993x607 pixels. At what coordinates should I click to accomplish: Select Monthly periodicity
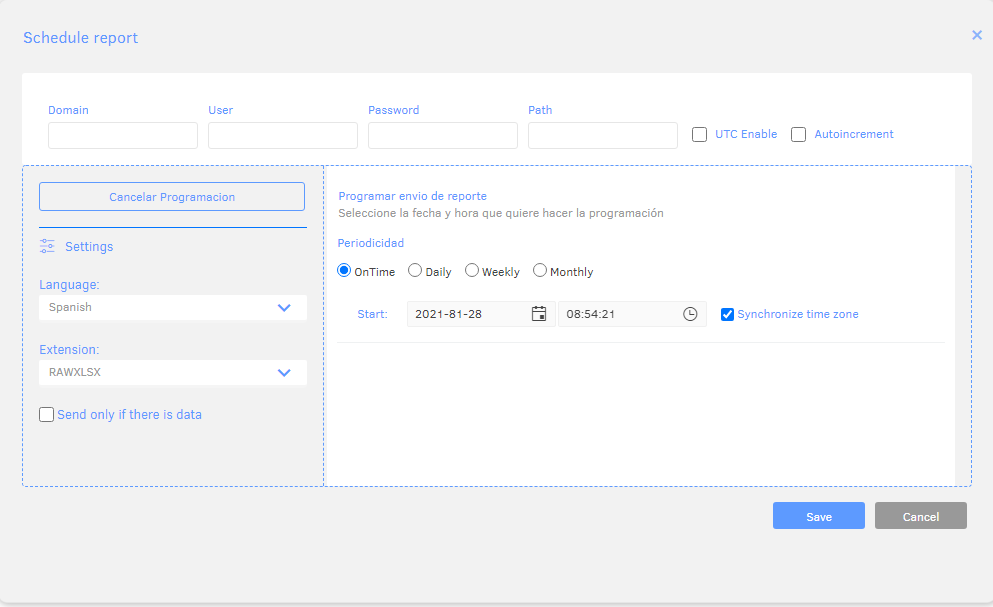point(540,271)
